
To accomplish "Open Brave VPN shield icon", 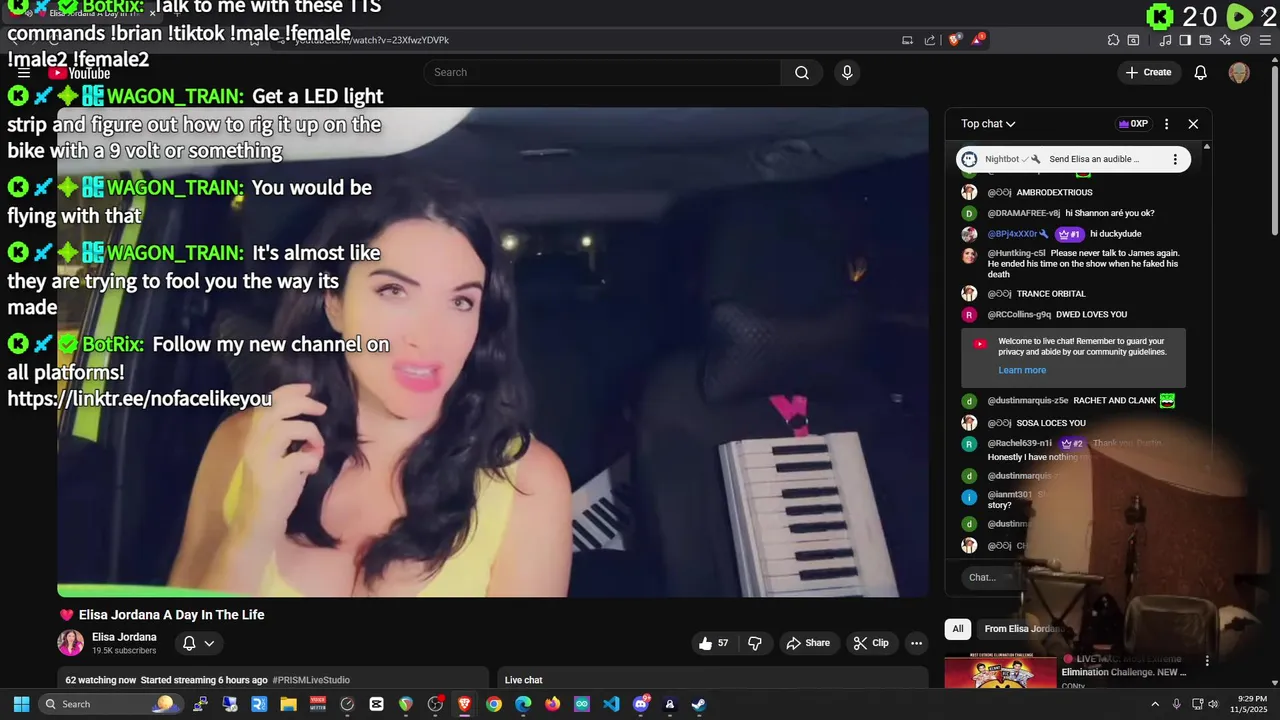I will pyautogui.click(x=1245, y=40).
